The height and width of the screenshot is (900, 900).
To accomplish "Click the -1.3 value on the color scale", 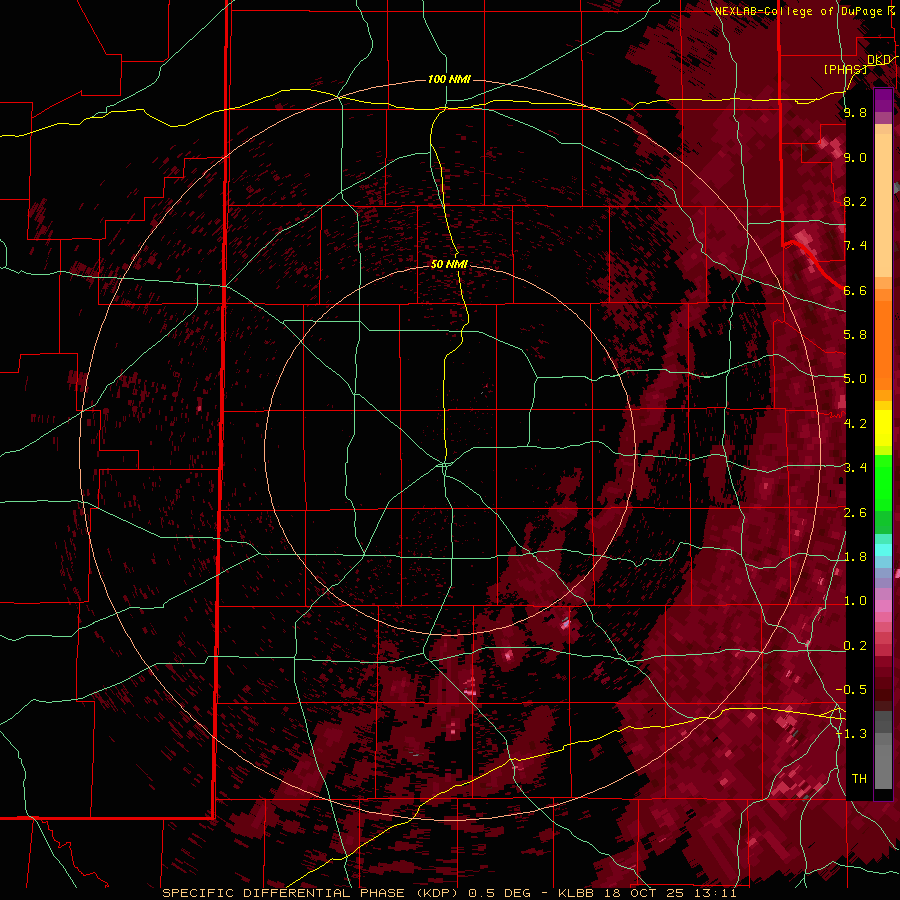I will [x=852, y=734].
